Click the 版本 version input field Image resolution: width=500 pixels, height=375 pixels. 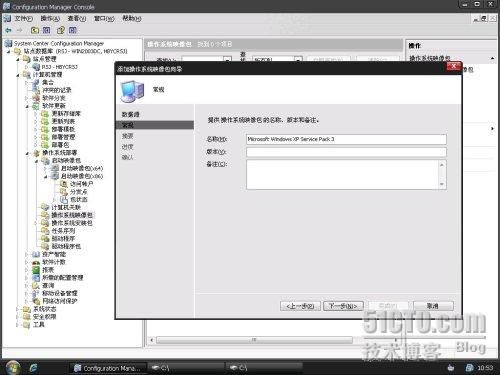click(x=346, y=152)
